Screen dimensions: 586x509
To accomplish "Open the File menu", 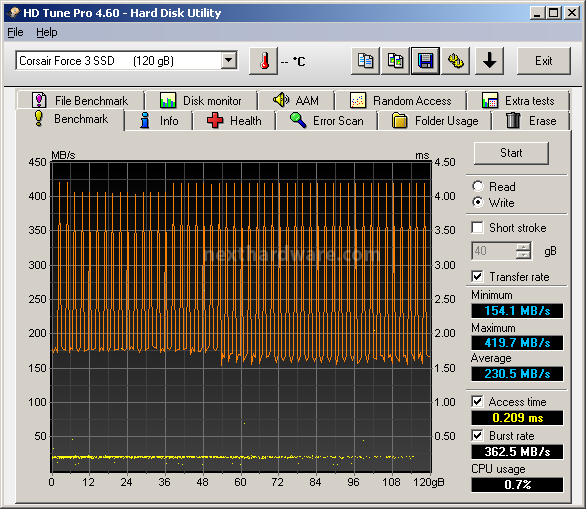I will [x=15, y=33].
